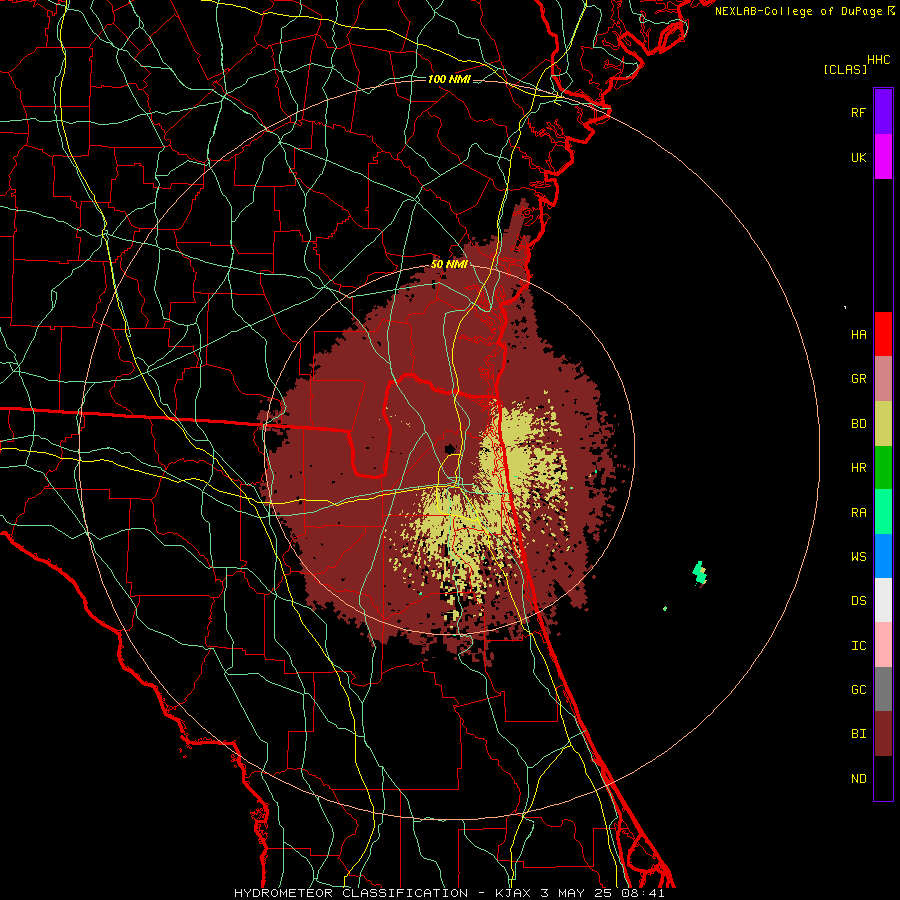
Task: Click the 'RA' legend label
Action: click(858, 513)
